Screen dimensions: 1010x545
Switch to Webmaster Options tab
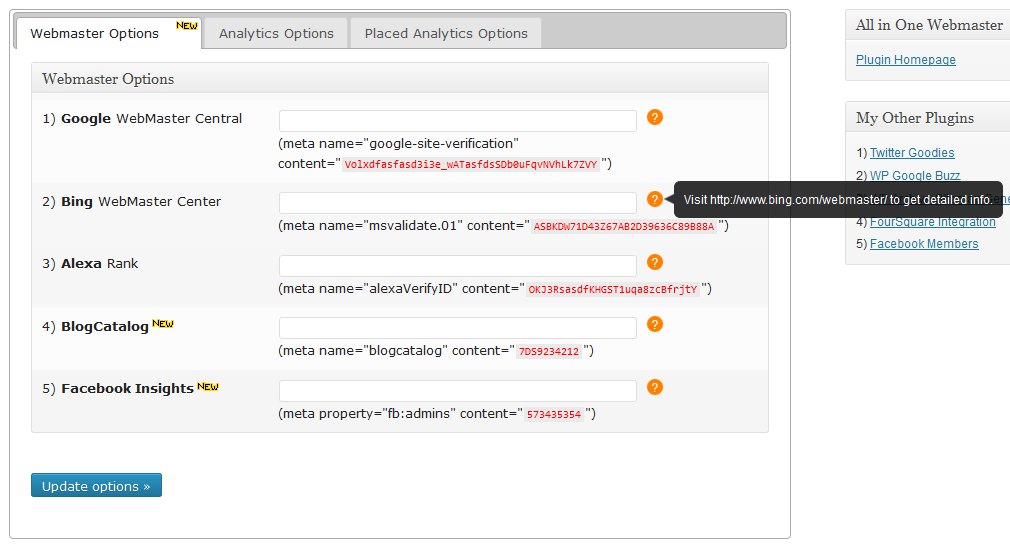click(108, 33)
